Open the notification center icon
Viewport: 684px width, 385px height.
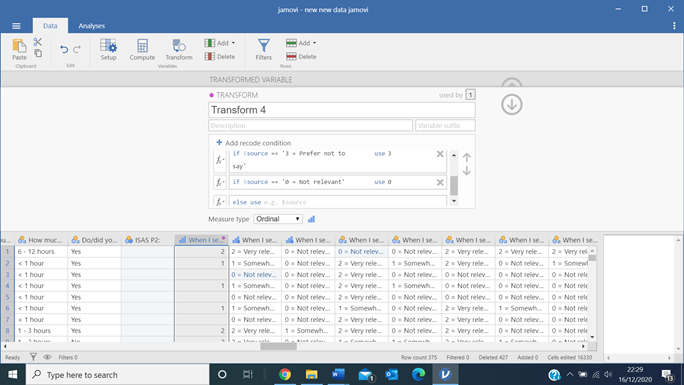click(667, 375)
